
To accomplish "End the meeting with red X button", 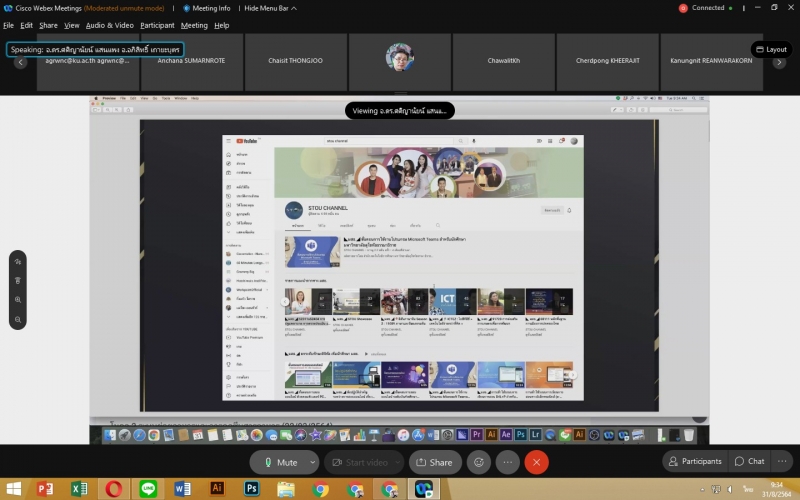I will 537,462.
